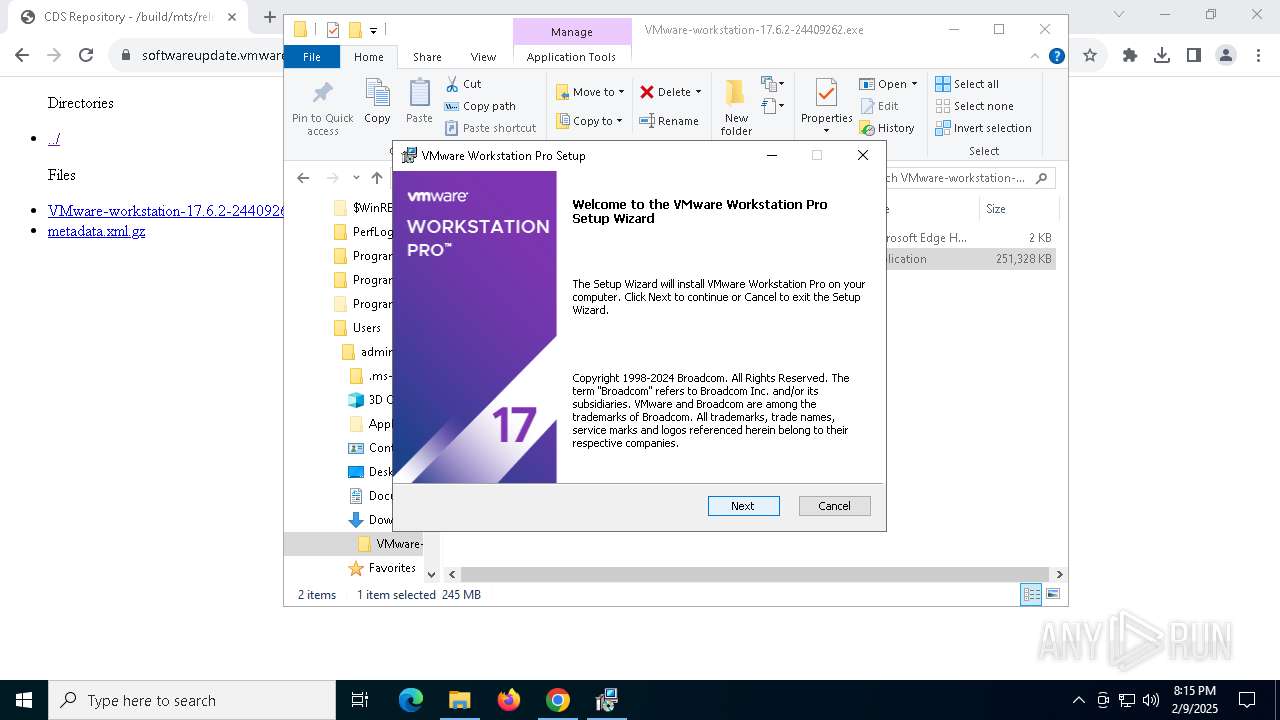Click Chrome Back arrow
The image size is (1280, 720).
tap(22, 55)
